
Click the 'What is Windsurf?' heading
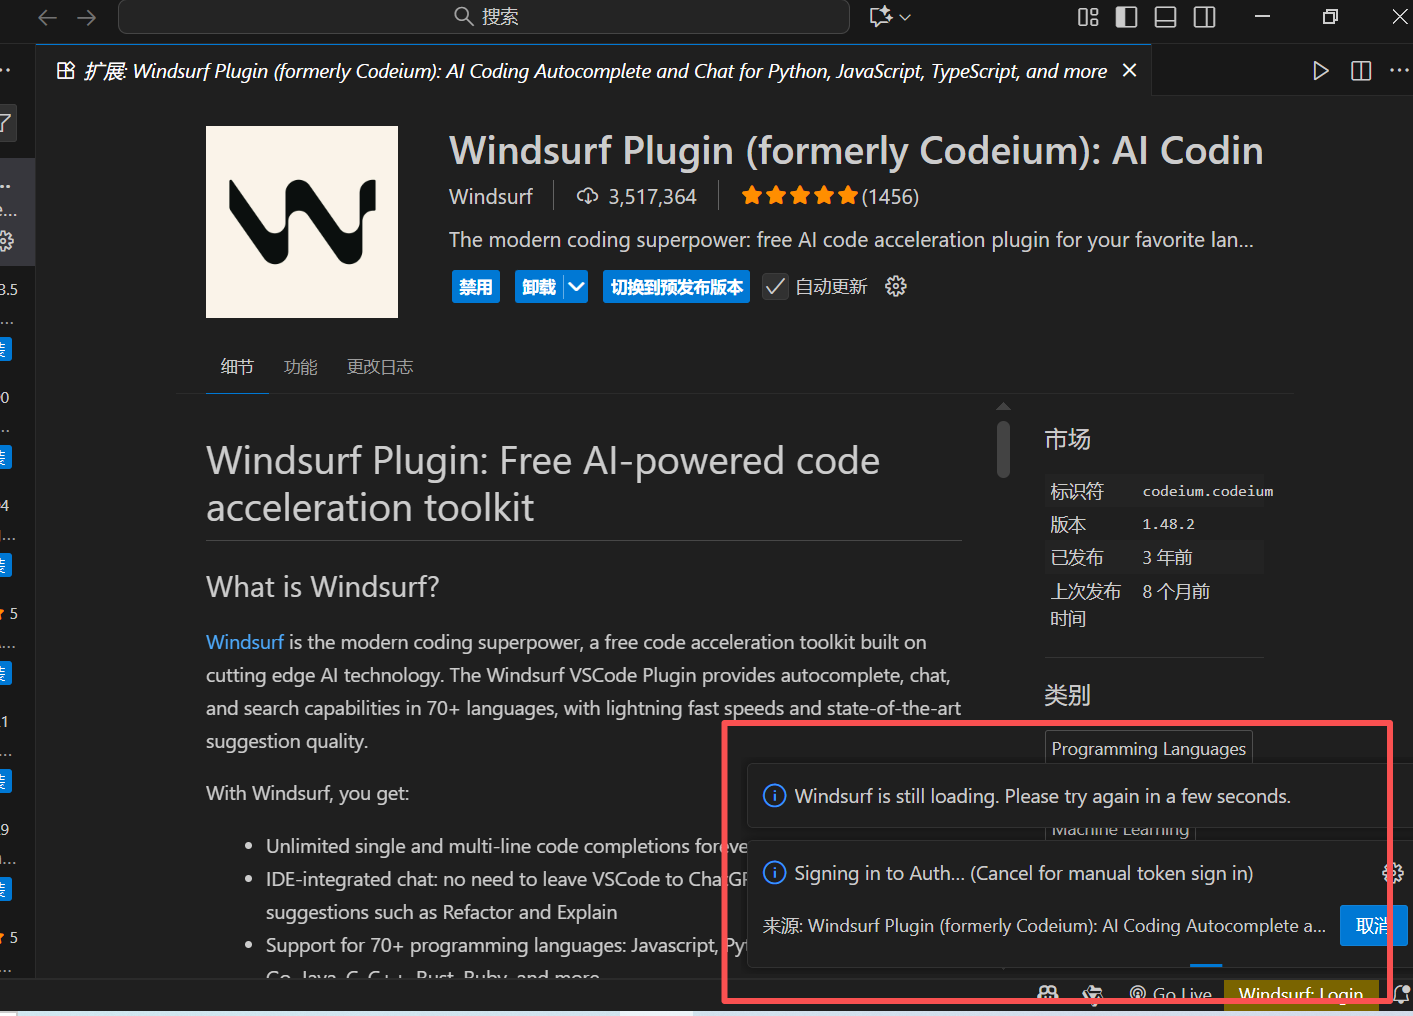click(323, 586)
